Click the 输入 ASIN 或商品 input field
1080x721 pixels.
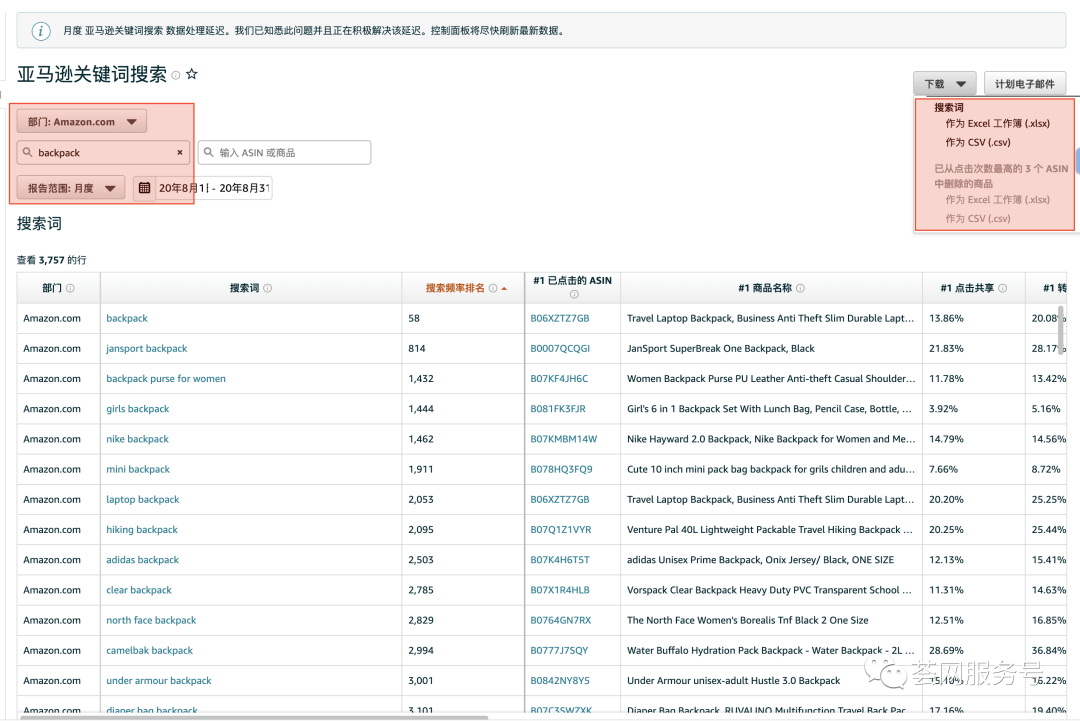pos(285,153)
